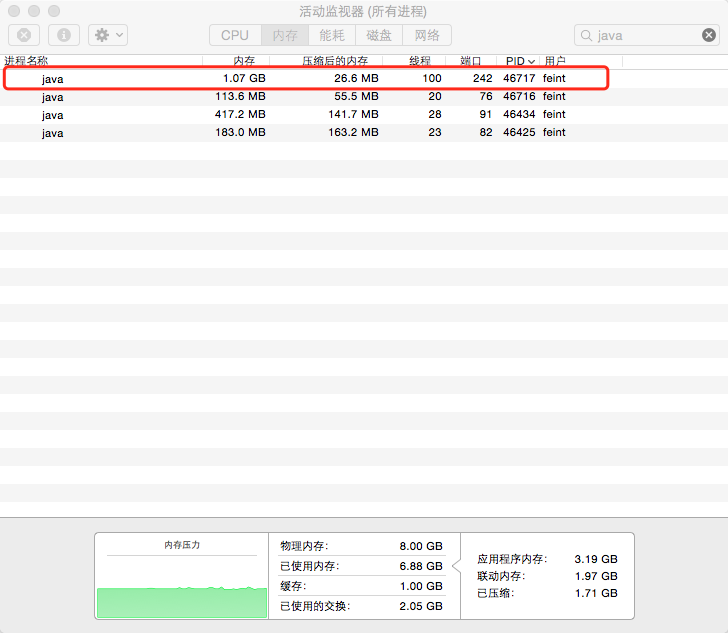Click the 55.5 MB compressed memory cell
This screenshot has height=633, width=728.
356,96
